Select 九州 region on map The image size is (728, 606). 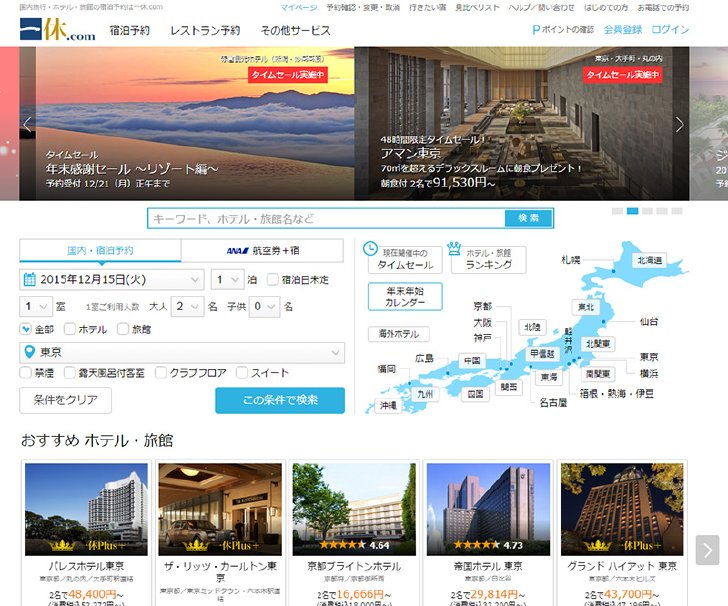425,394
